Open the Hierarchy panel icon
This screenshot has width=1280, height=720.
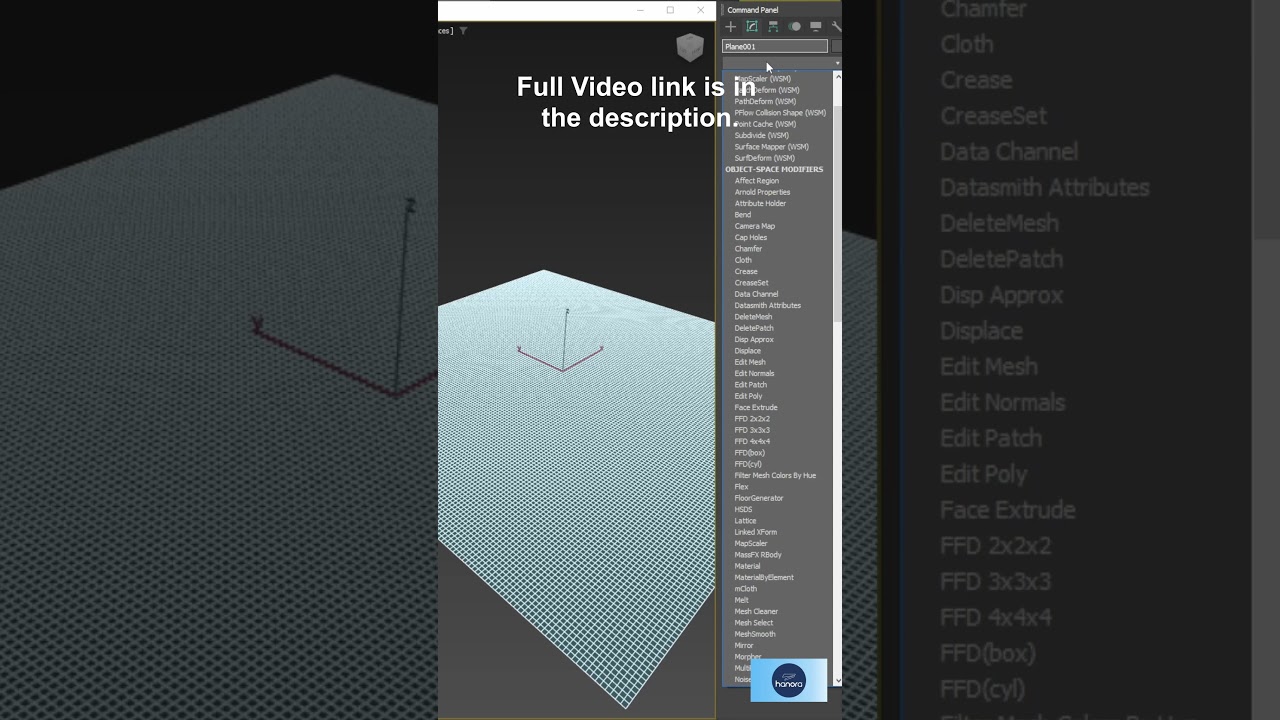pos(773,27)
